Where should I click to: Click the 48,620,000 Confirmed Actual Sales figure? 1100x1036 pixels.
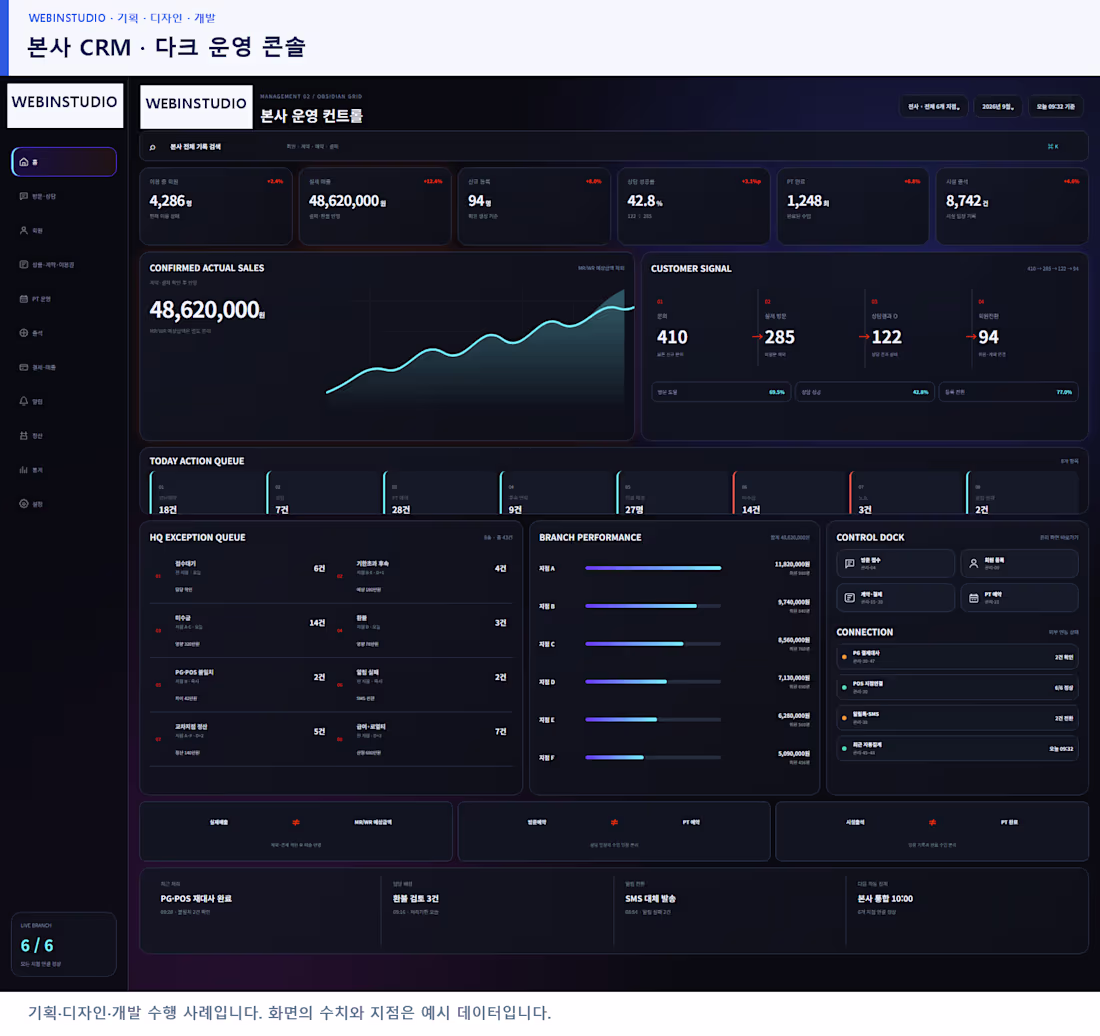207,310
